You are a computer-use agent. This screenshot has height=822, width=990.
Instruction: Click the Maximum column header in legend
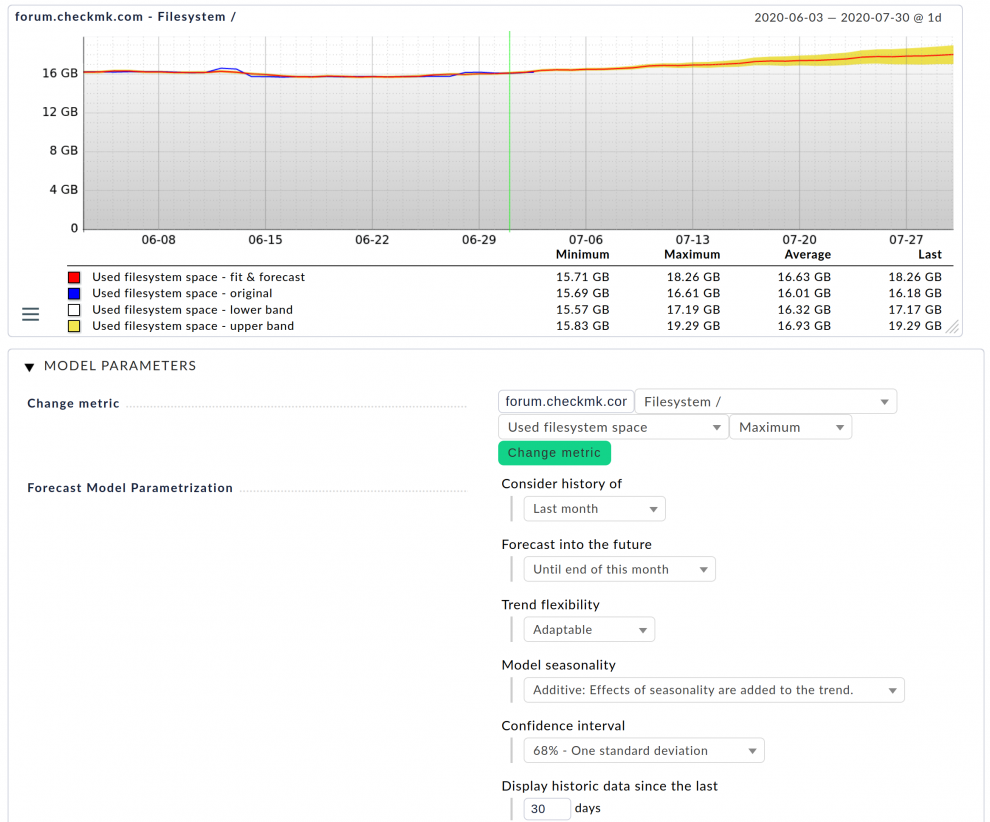click(x=692, y=254)
